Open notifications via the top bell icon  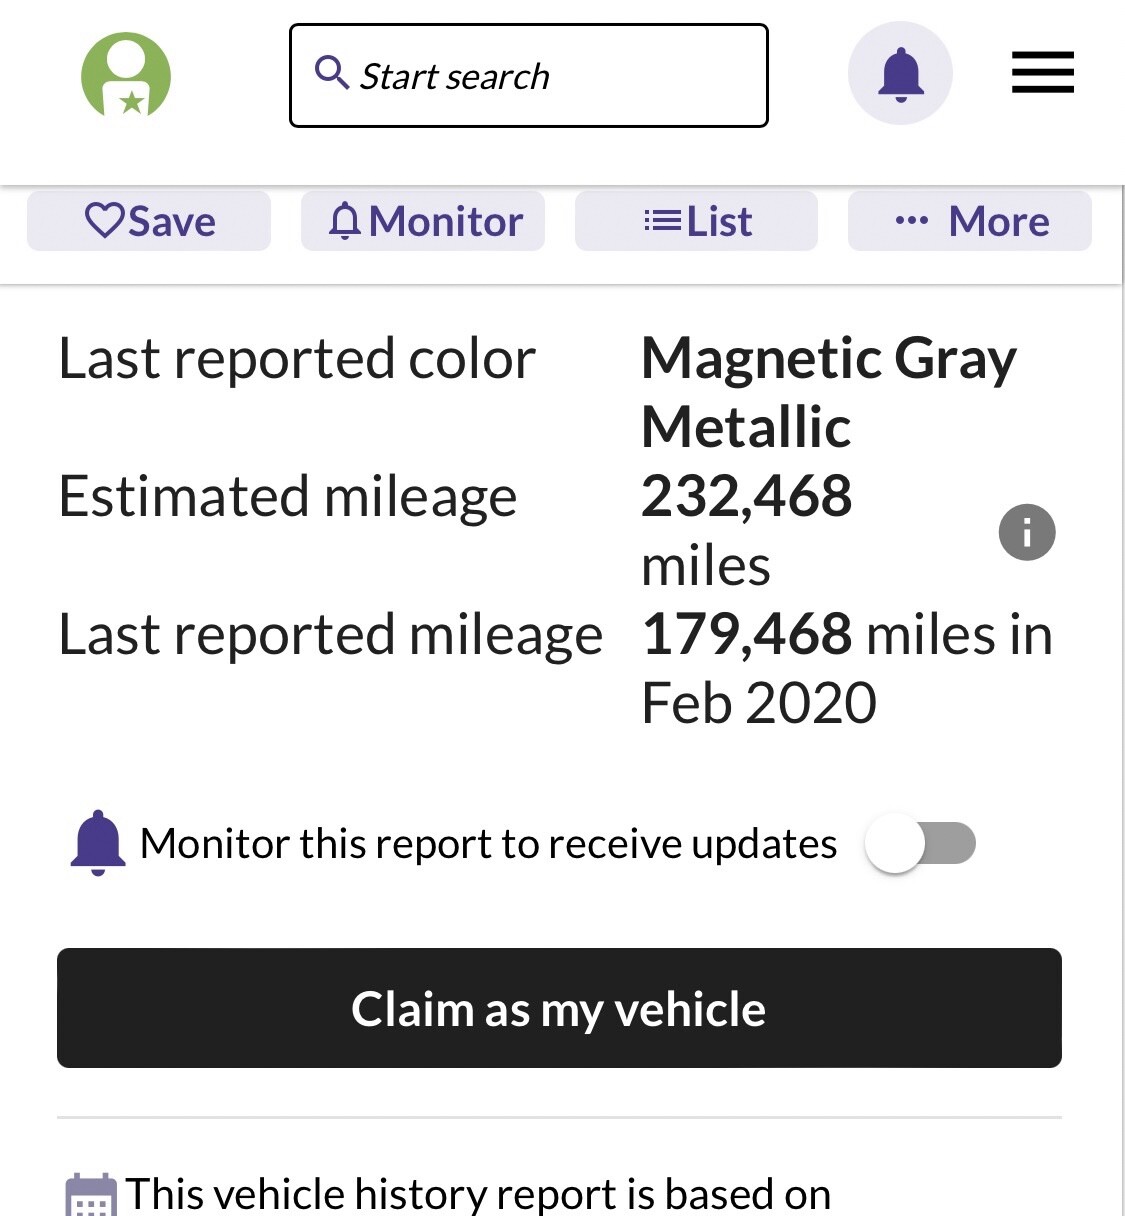click(900, 74)
